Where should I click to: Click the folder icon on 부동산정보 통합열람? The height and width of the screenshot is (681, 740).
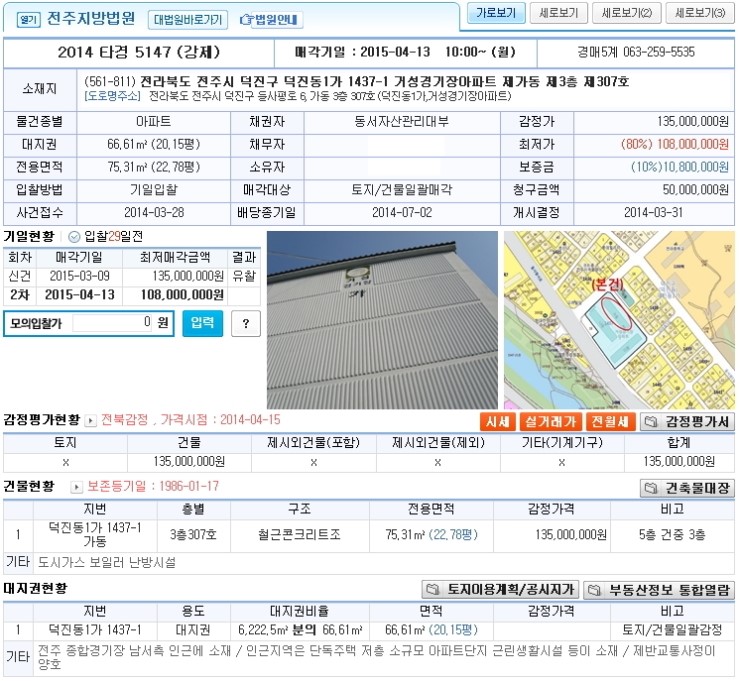click(x=595, y=589)
